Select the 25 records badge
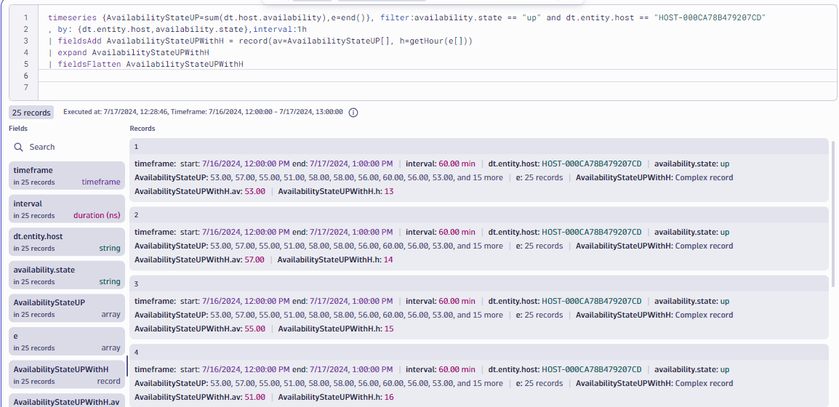 click(31, 113)
